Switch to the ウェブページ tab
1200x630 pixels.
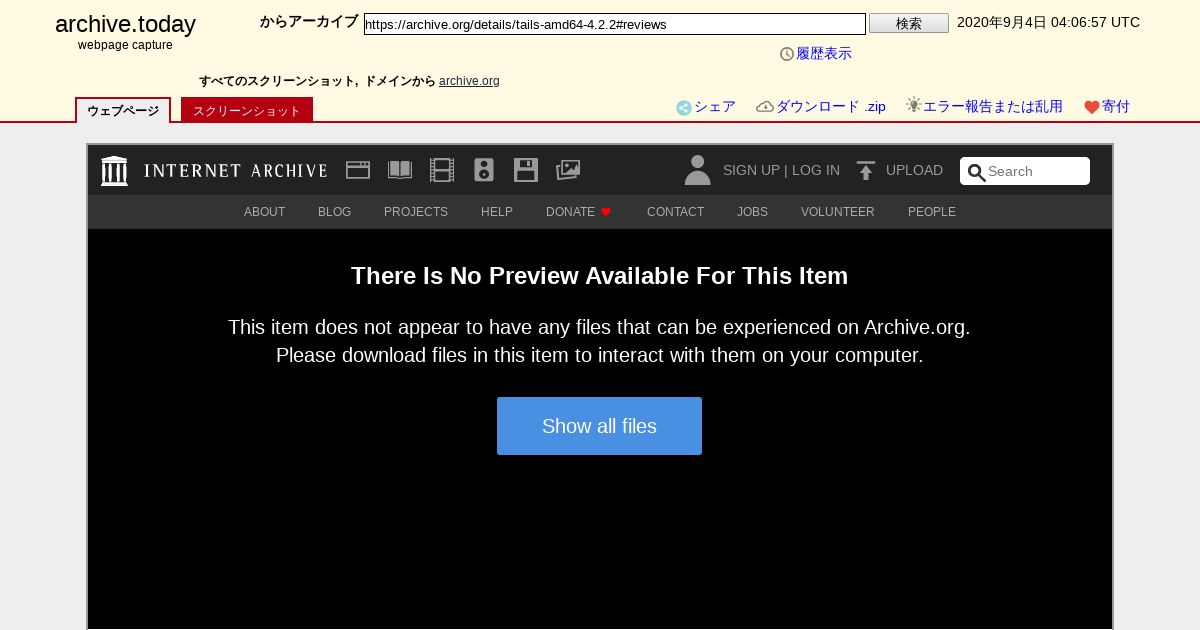[x=123, y=110]
